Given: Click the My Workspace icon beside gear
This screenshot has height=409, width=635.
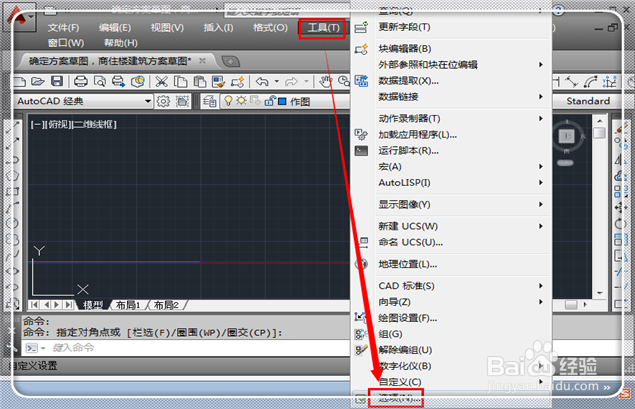Looking at the screenshot, I should pos(182,101).
